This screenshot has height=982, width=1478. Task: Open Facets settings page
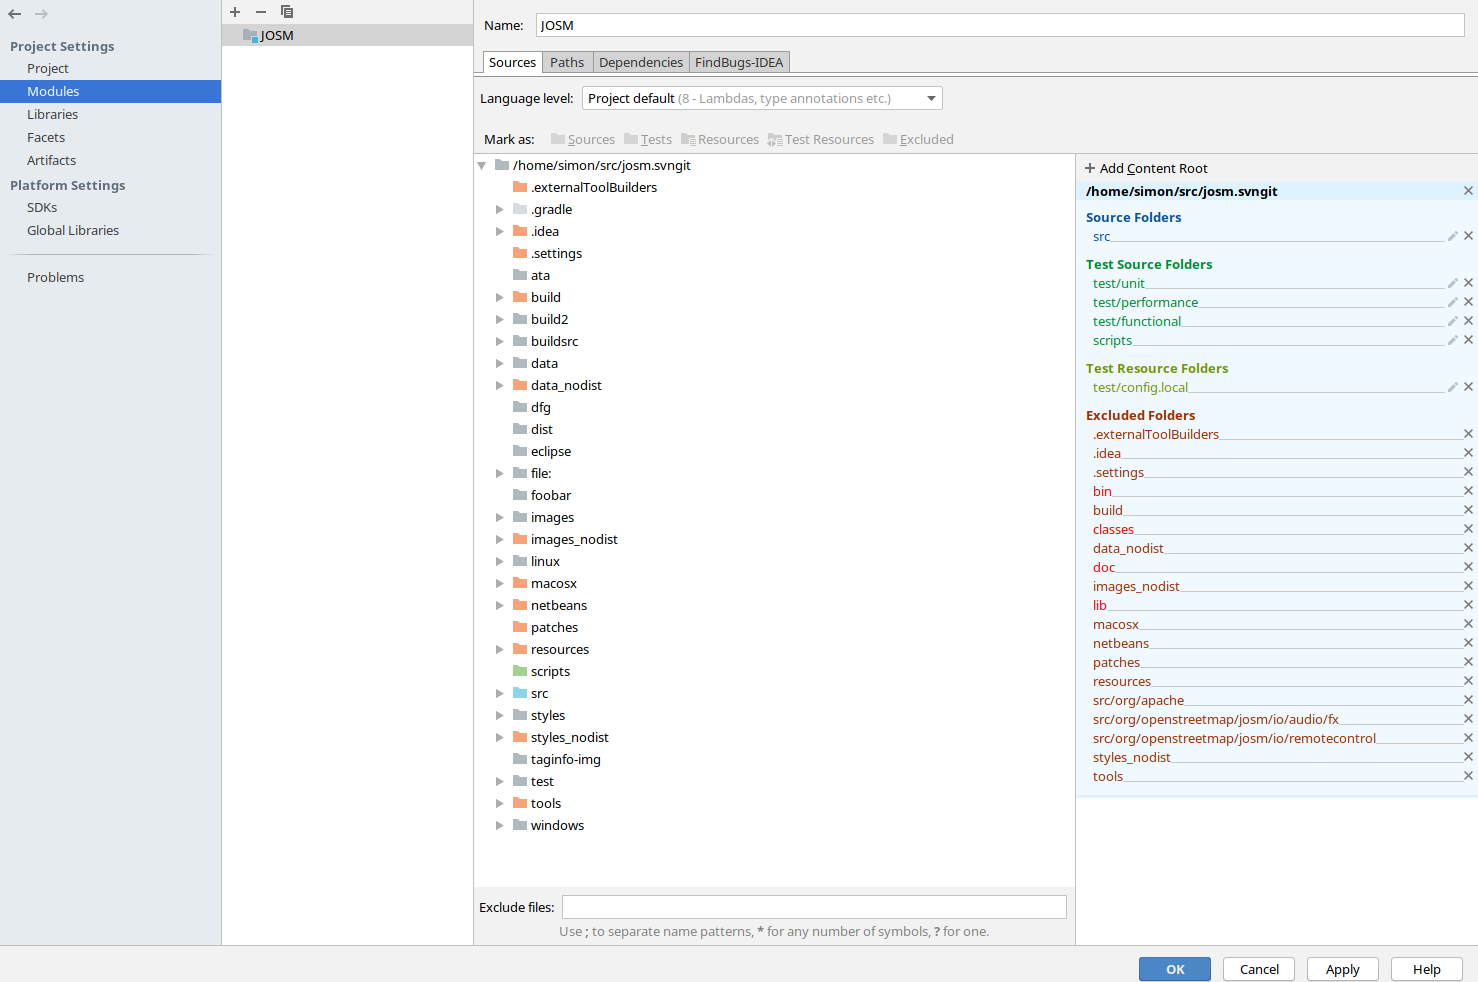(x=46, y=137)
